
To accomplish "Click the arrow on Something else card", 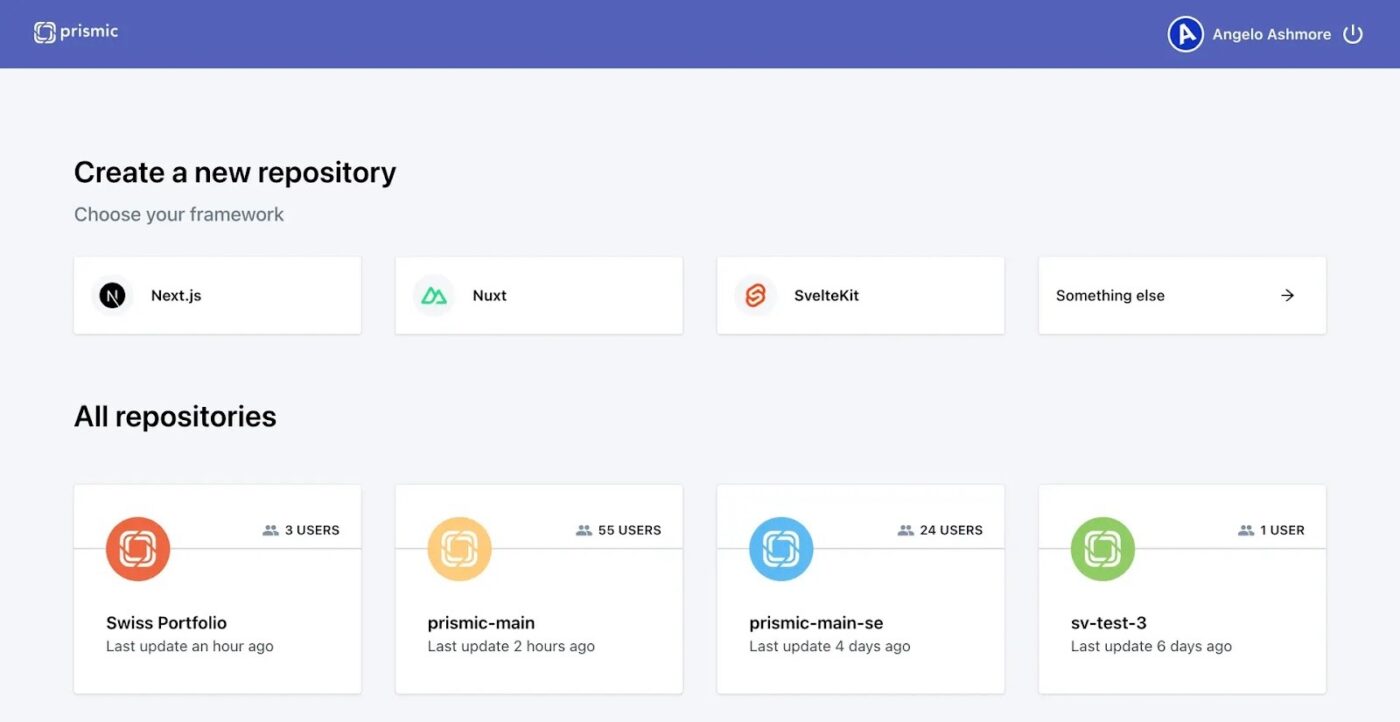I will tap(1287, 295).
